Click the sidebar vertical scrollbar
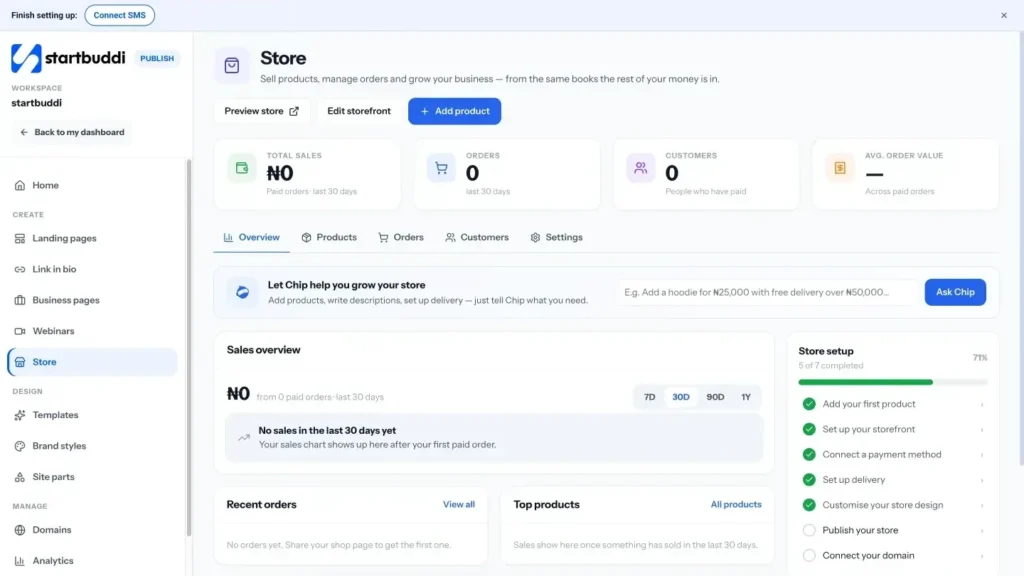 point(189,347)
